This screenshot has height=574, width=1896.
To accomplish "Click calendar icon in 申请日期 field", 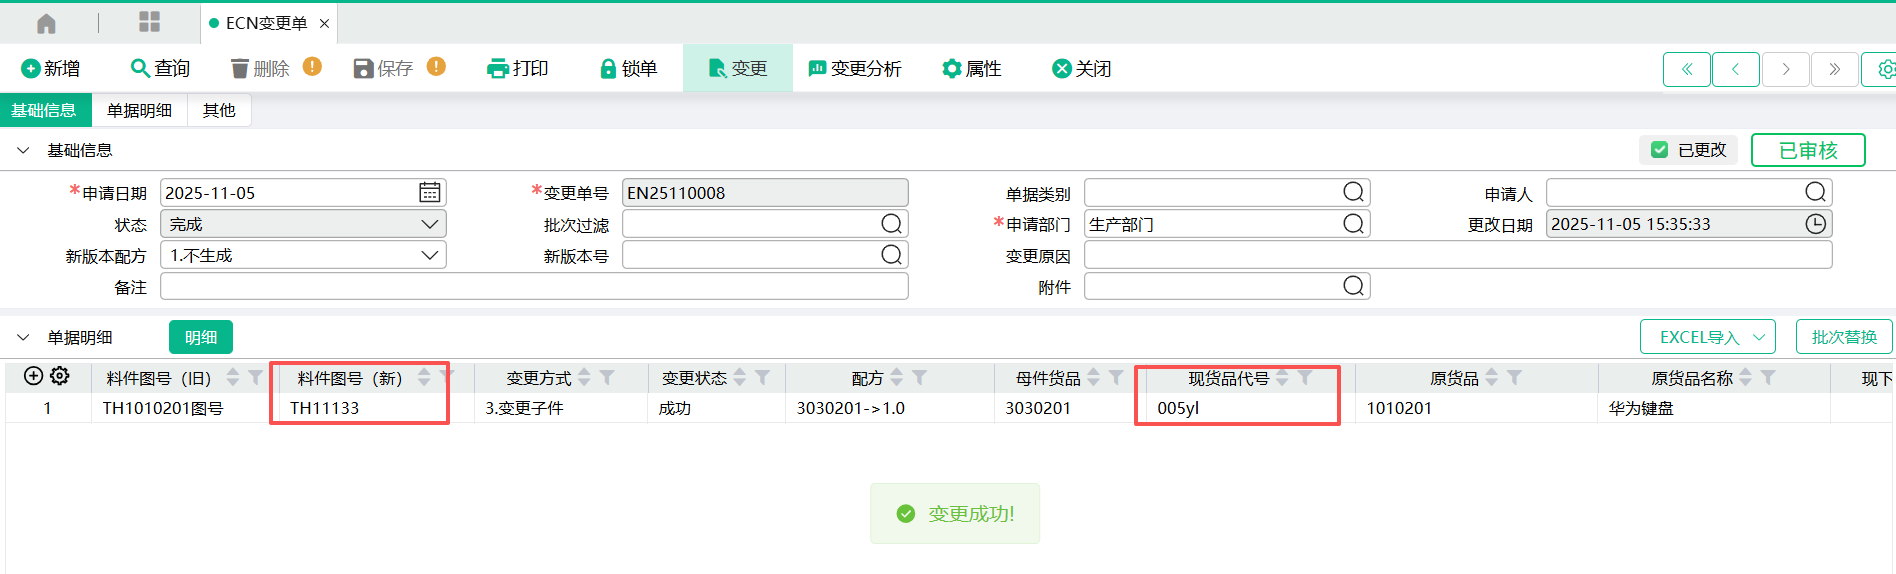I will click(429, 192).
